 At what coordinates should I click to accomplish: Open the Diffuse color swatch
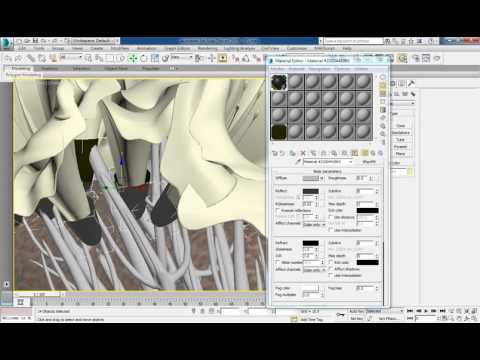pyautogui.click(x=311, y=178)
